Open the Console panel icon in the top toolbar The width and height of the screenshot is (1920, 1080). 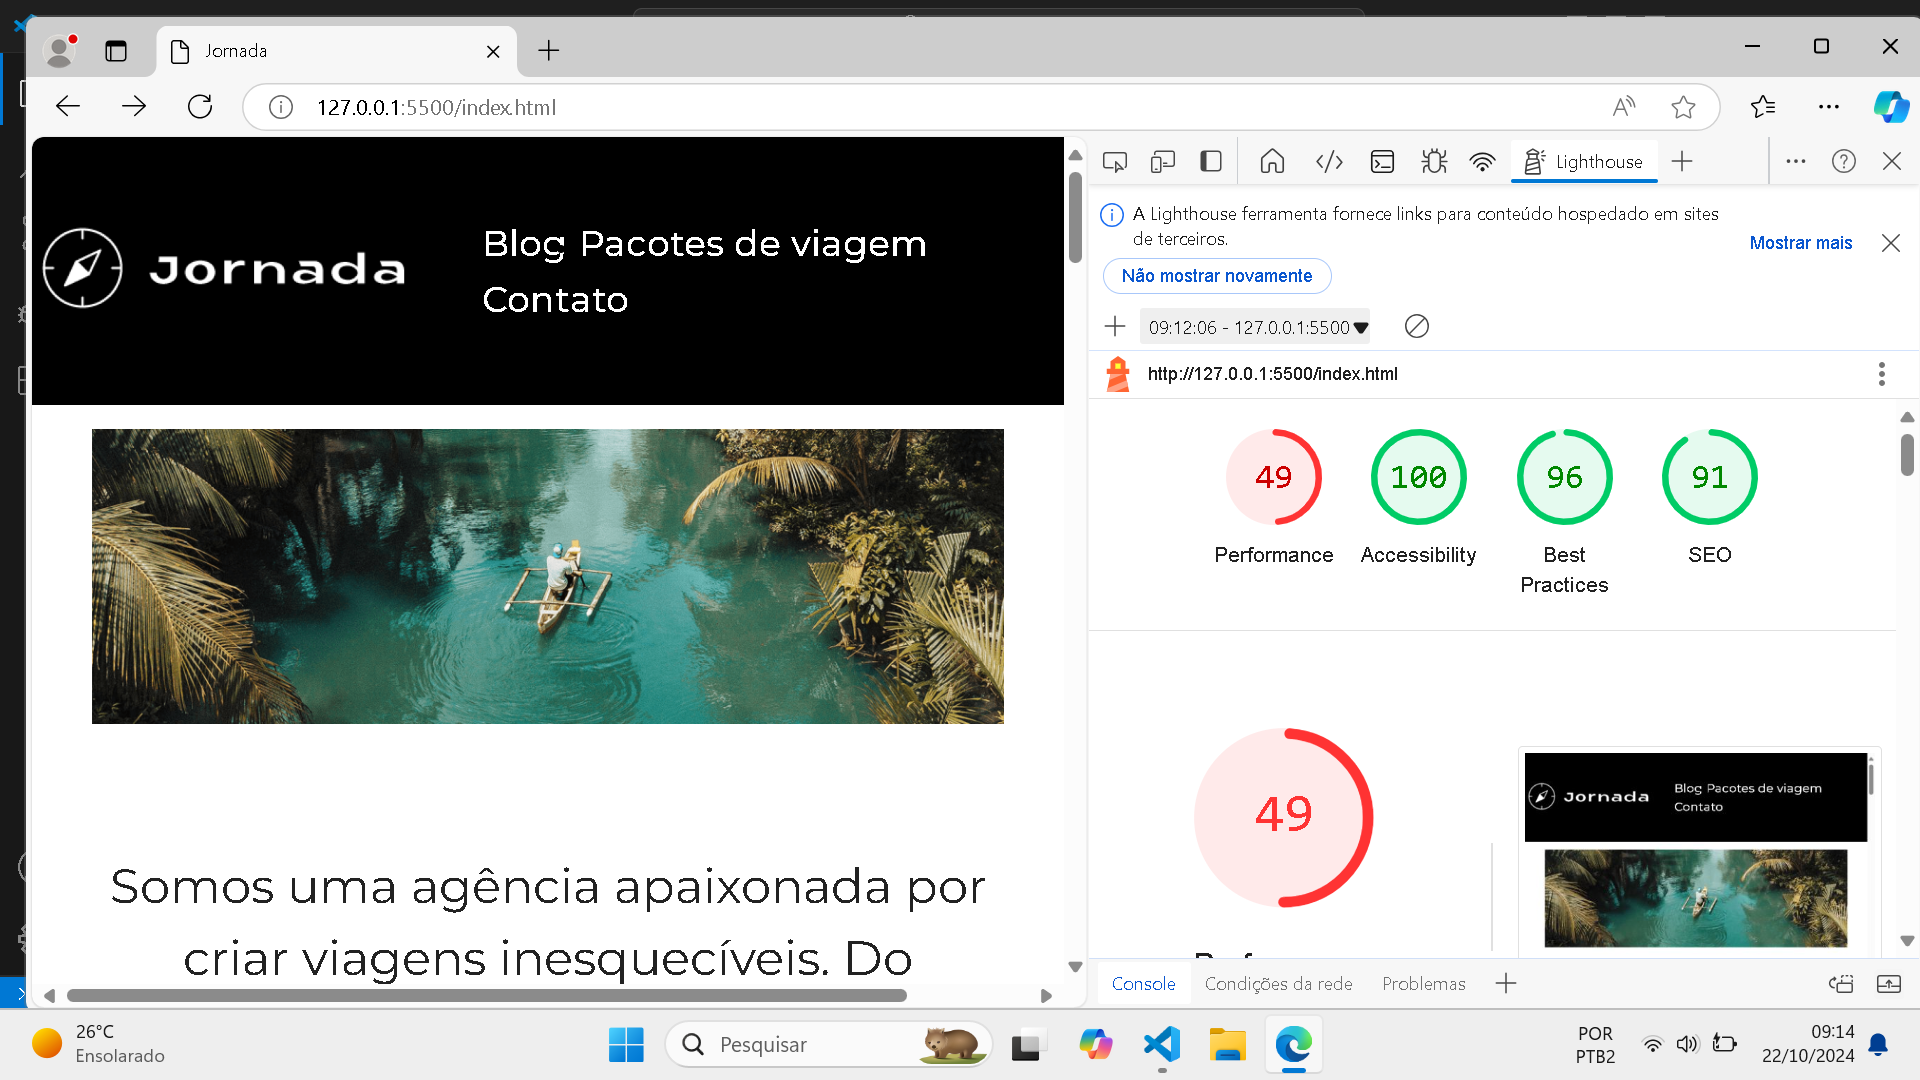[x=1382, y=162]
